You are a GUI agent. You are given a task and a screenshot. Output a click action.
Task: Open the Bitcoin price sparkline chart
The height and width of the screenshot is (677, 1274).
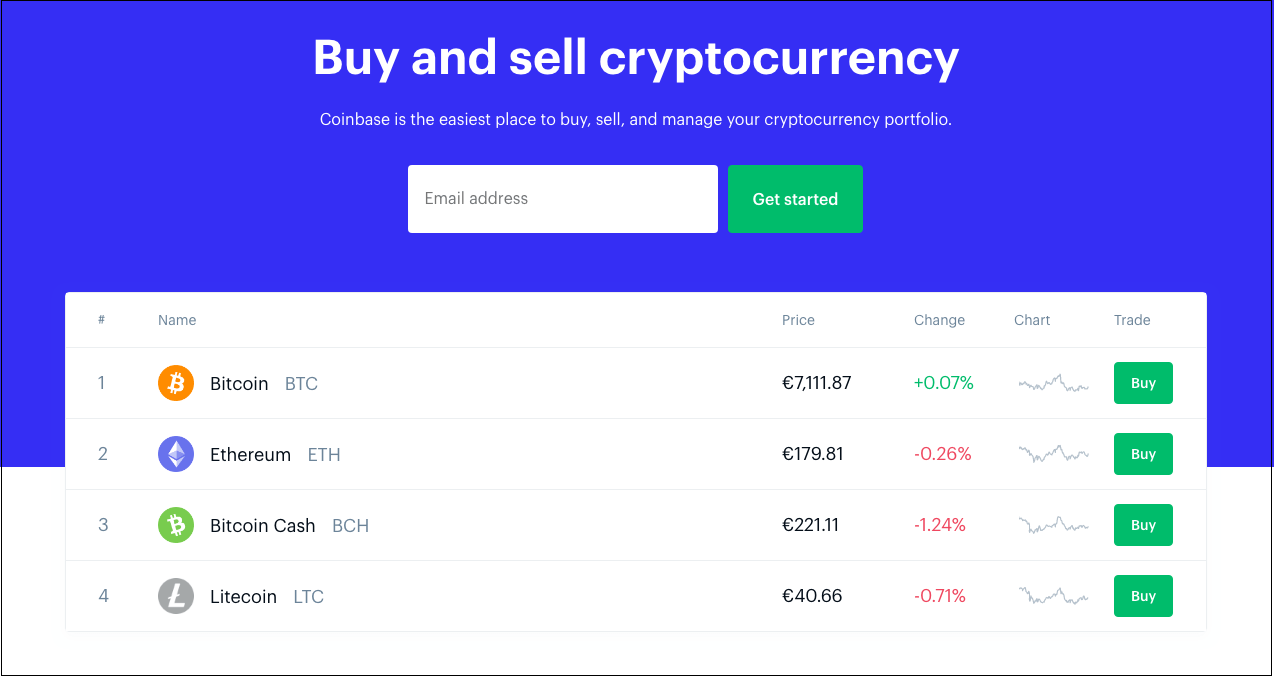click(1053, 383)
